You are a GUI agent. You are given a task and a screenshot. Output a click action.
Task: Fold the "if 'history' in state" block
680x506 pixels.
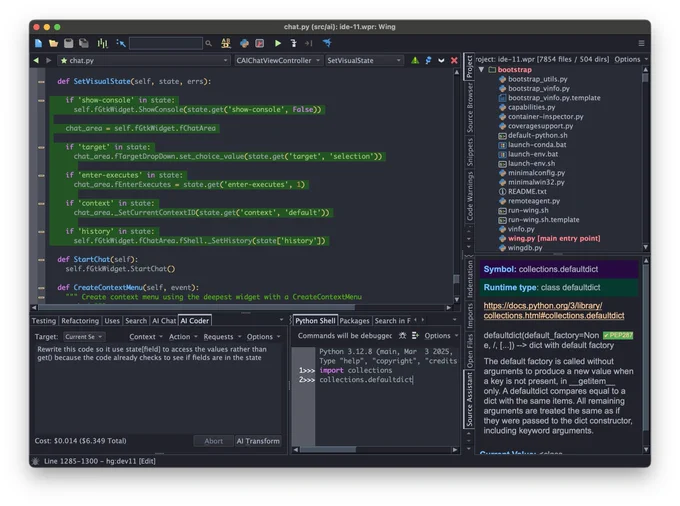click(41, 232)
